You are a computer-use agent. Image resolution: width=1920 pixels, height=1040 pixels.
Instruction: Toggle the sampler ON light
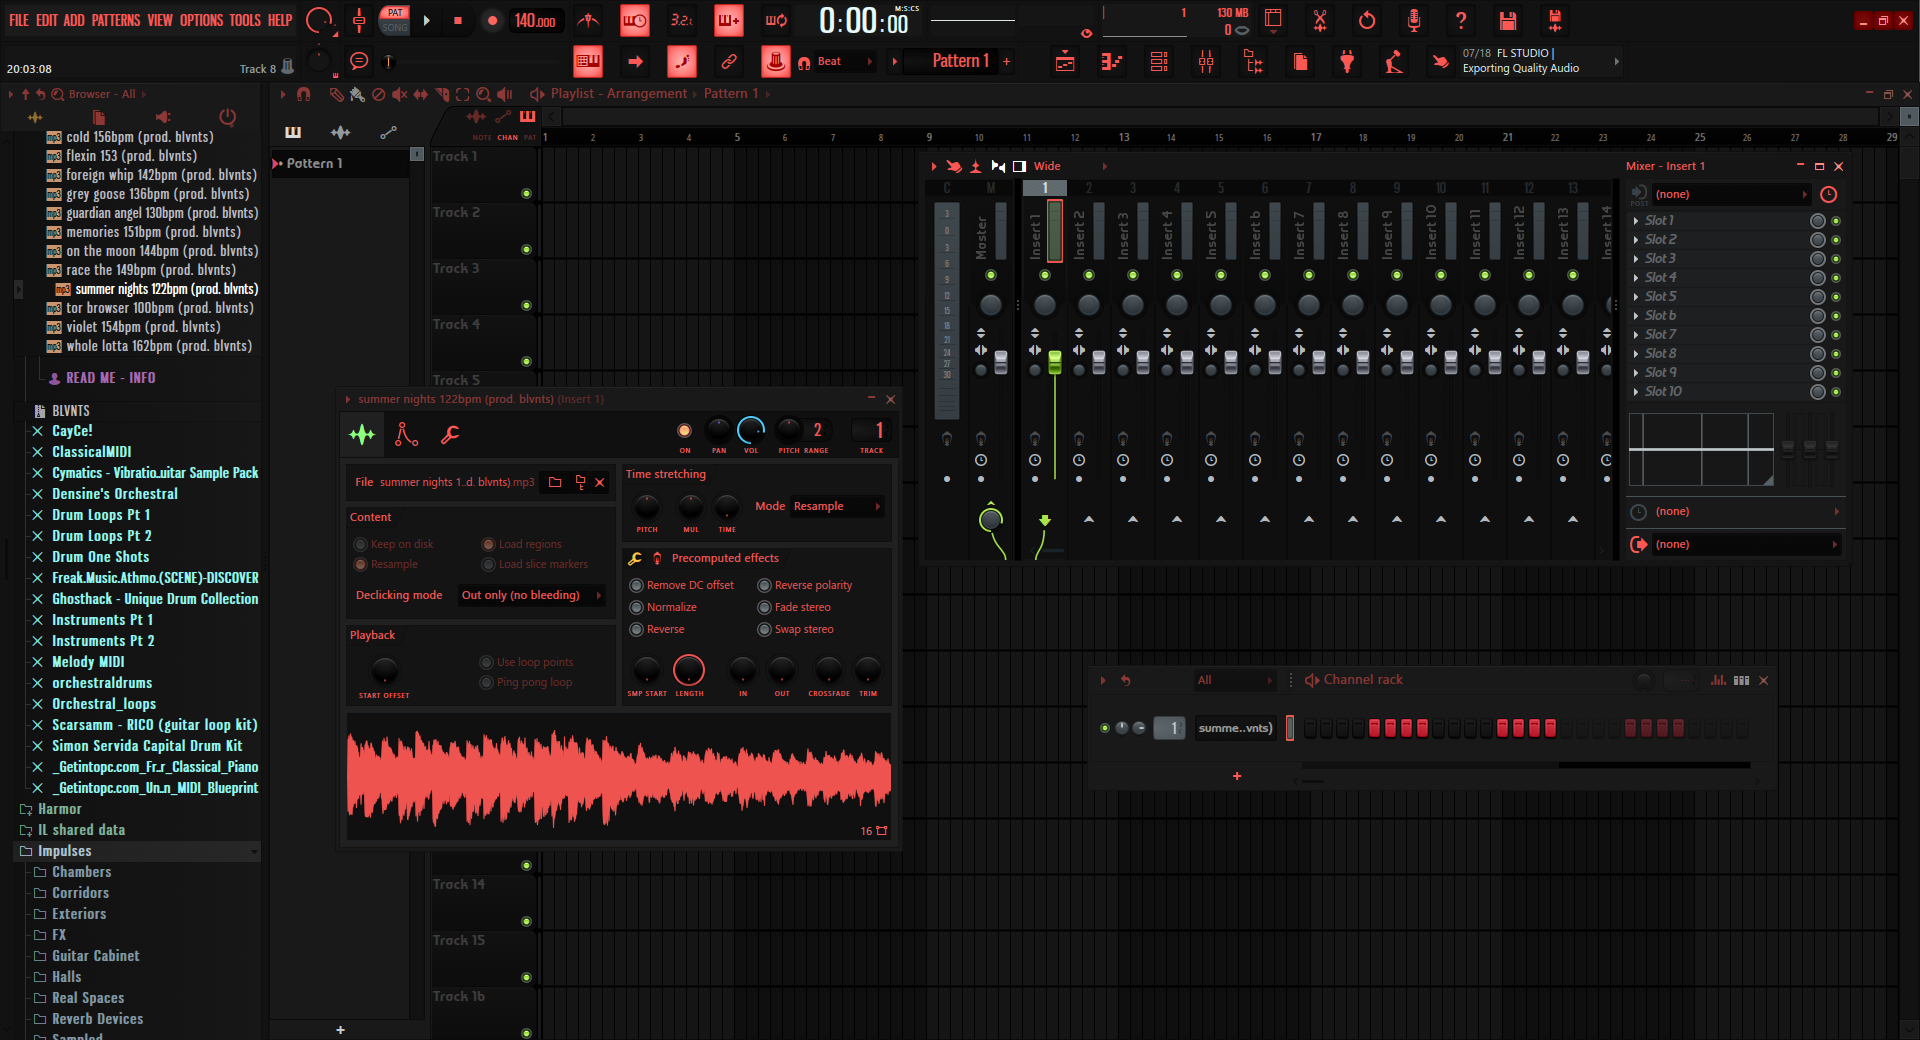click(684, 431)
